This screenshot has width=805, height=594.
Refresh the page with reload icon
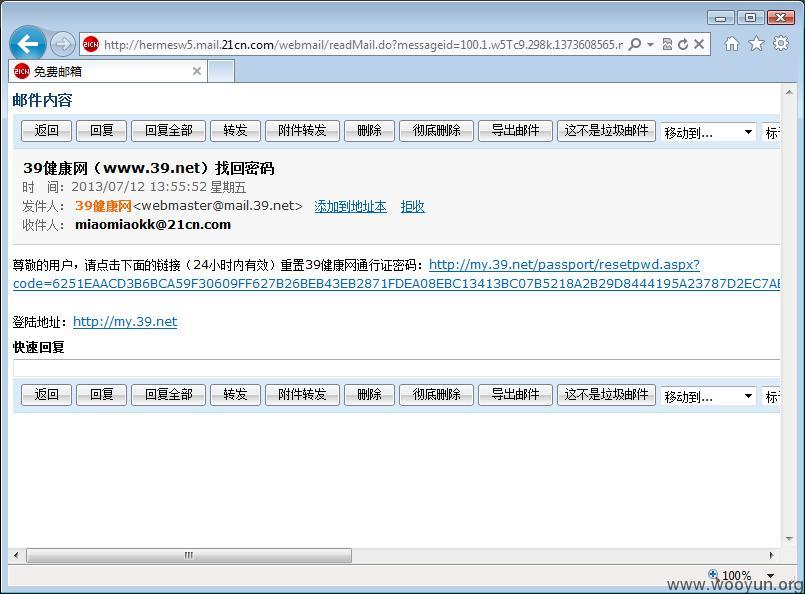tap(683, 45)
